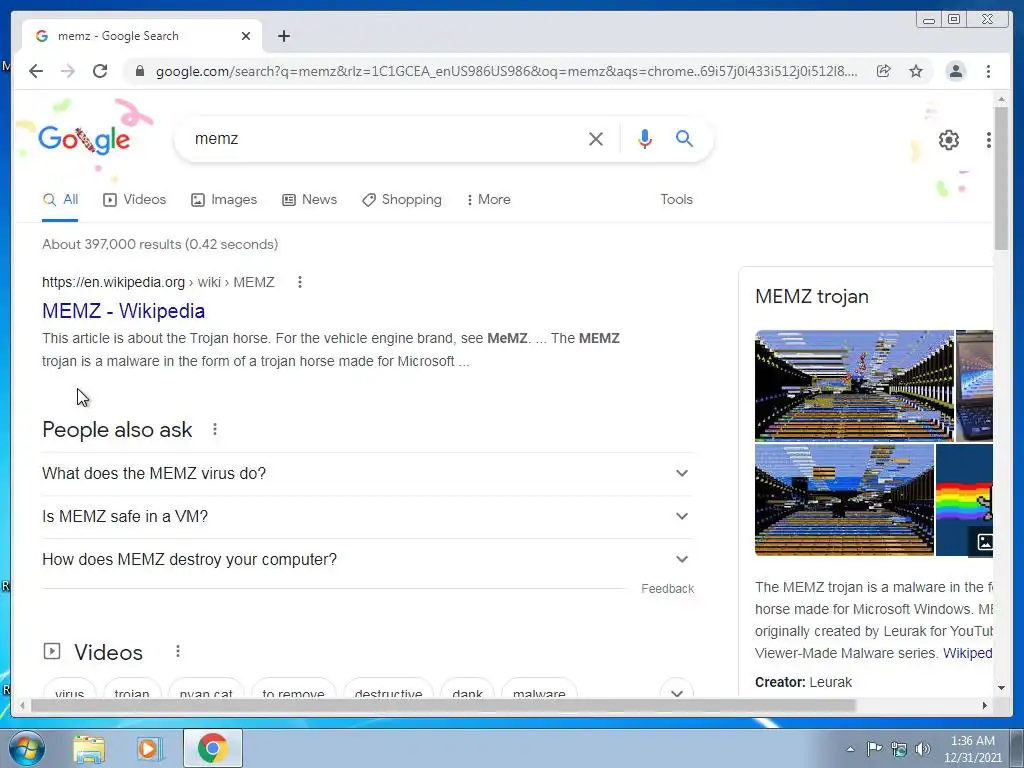The image size is (1024, 768).
Task: Start voice search with the microphone
Action: [x=645, y=138]
